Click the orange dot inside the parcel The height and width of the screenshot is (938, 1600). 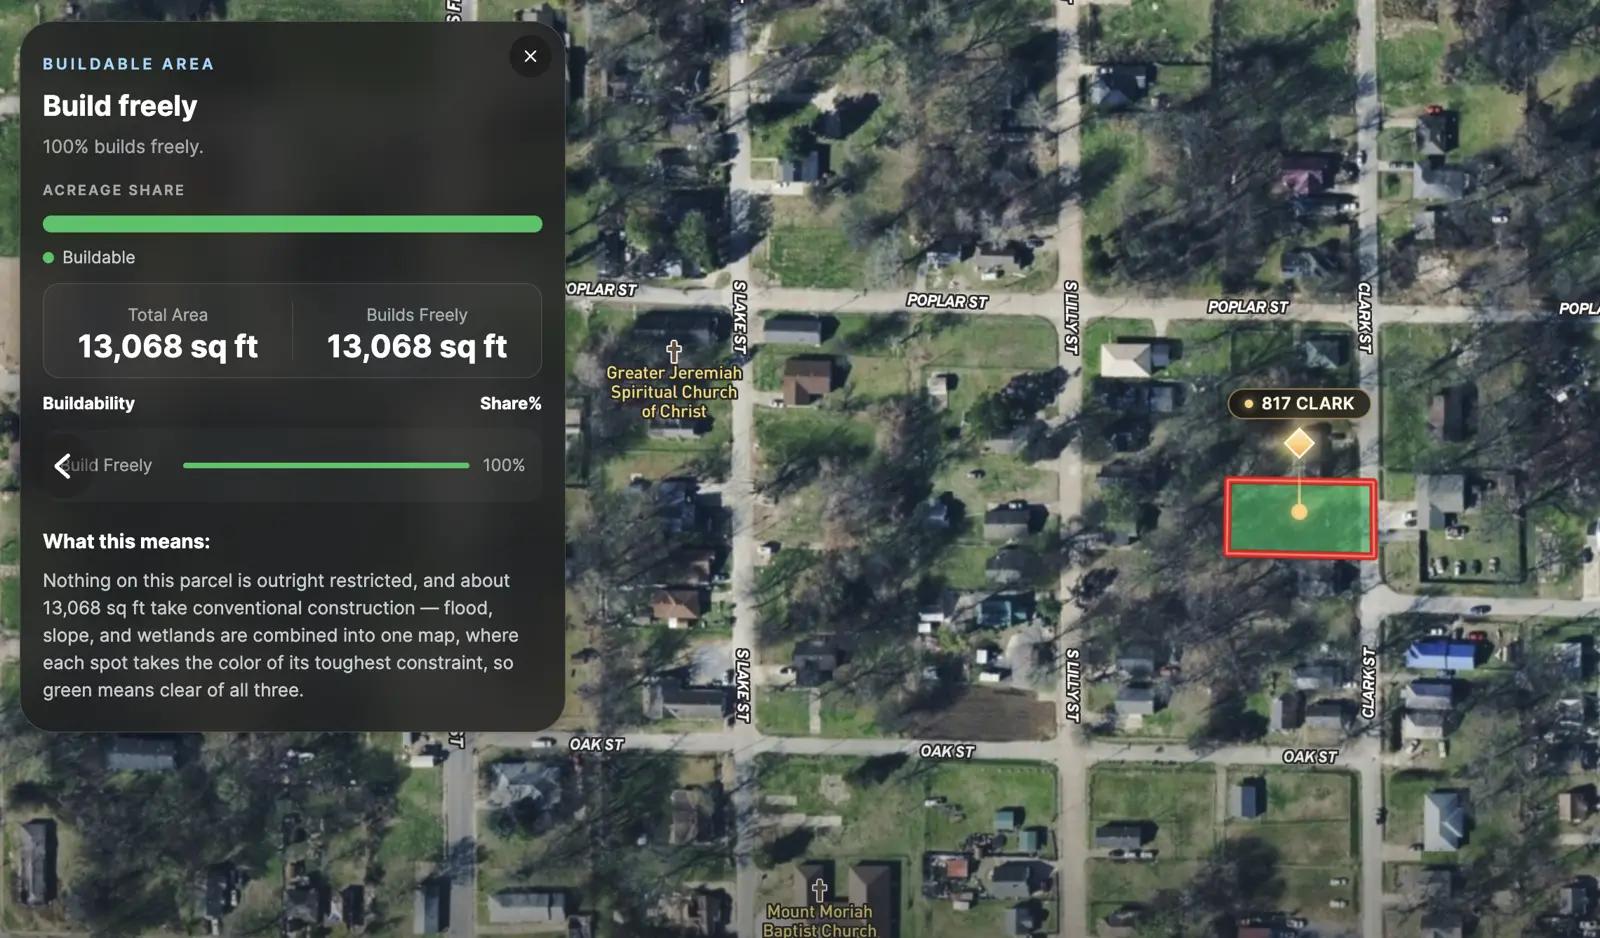click(1299, 512)
